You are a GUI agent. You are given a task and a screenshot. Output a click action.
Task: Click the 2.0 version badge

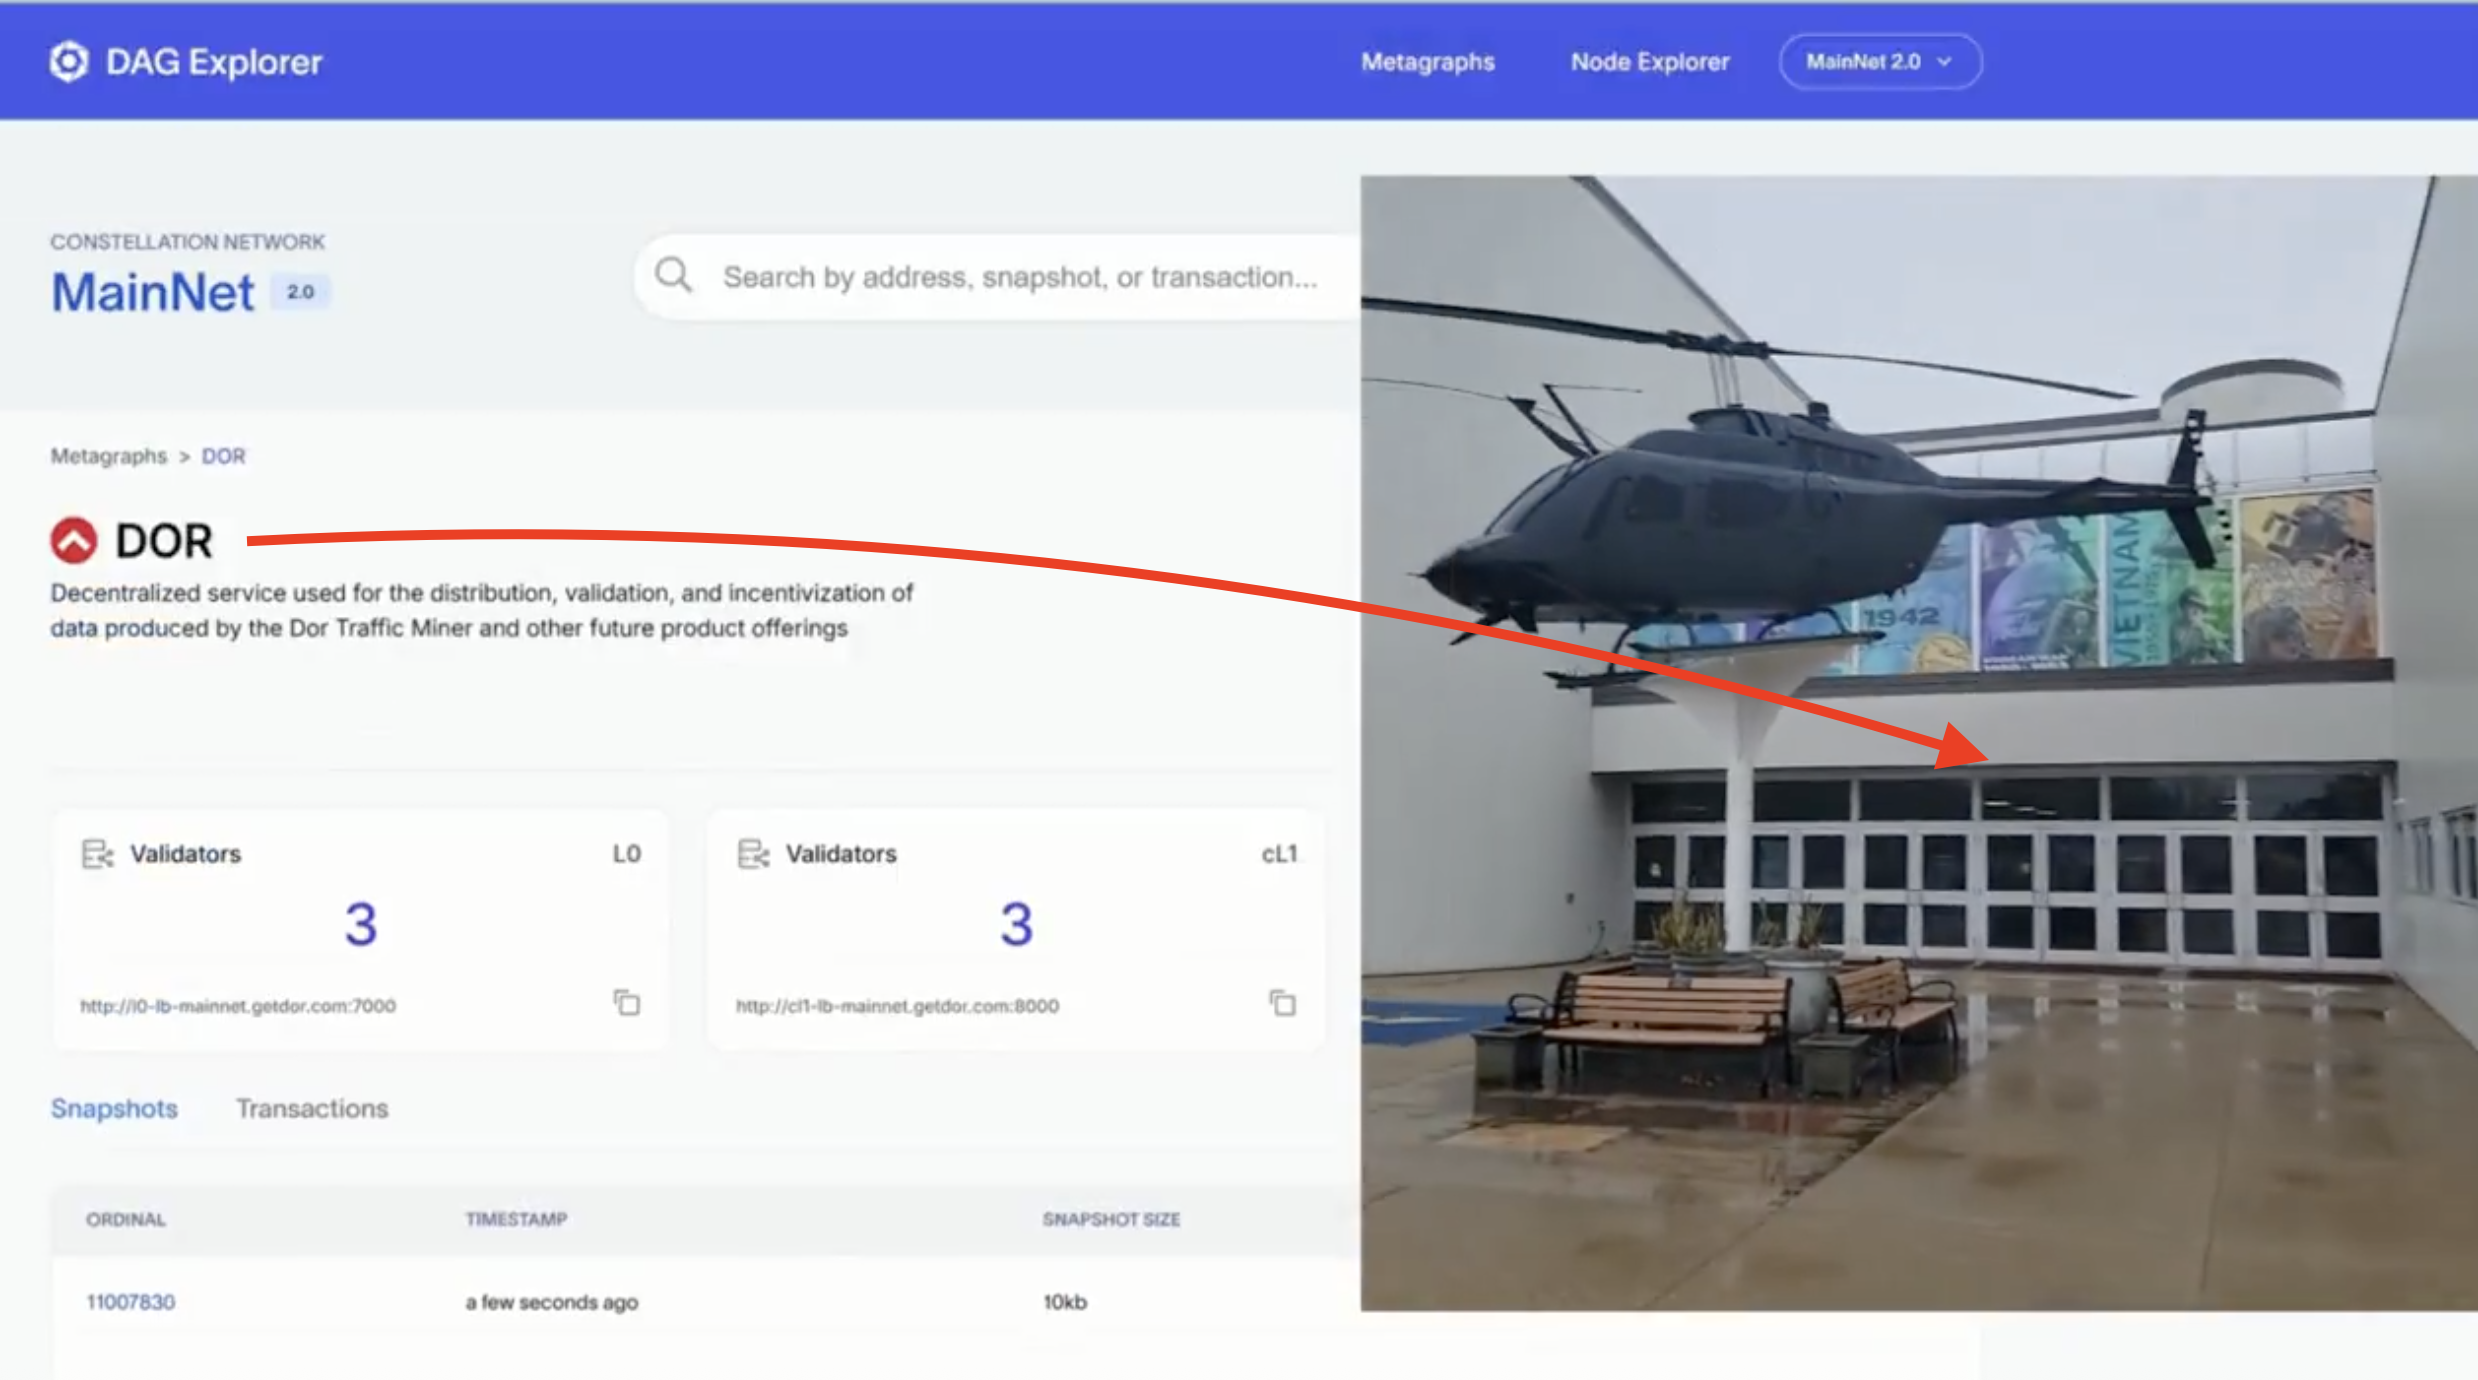click(x=300, y=292)
